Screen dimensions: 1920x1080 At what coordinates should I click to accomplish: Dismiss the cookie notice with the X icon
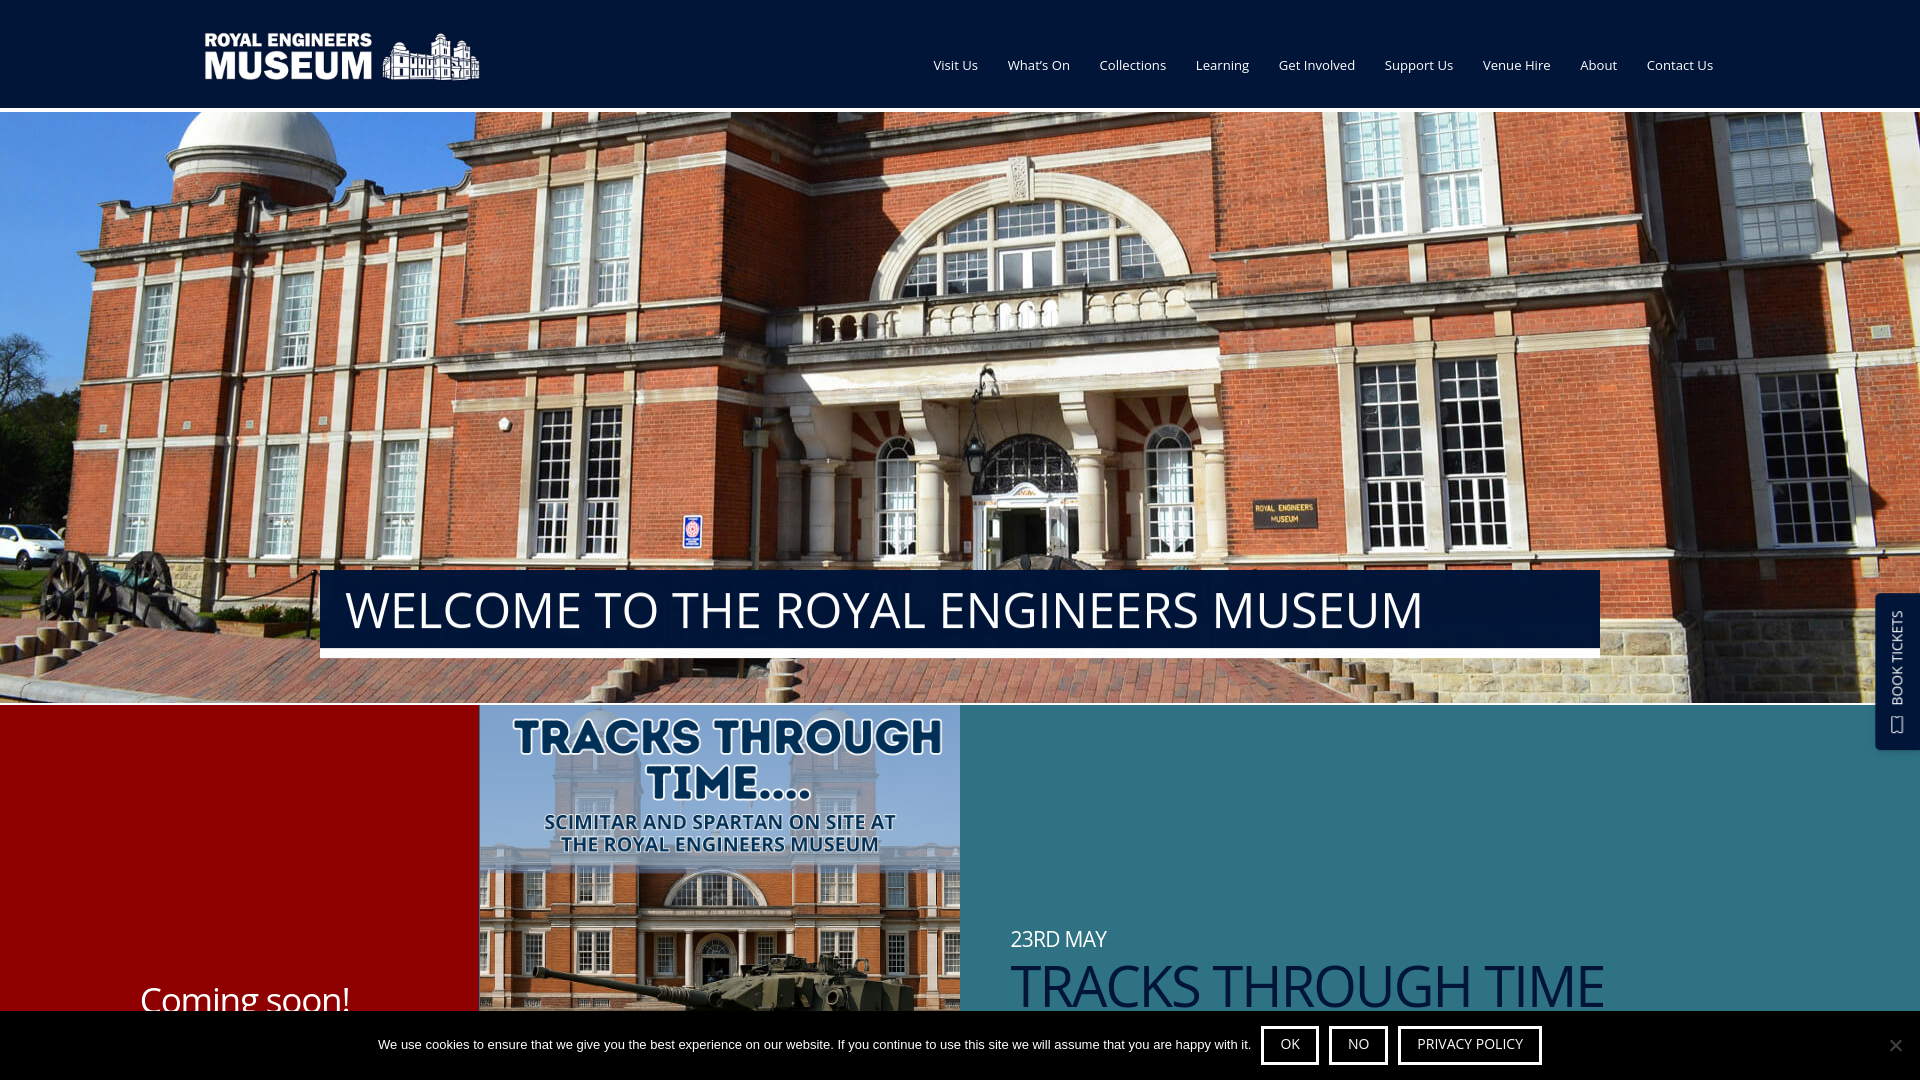[1895, 1045]
